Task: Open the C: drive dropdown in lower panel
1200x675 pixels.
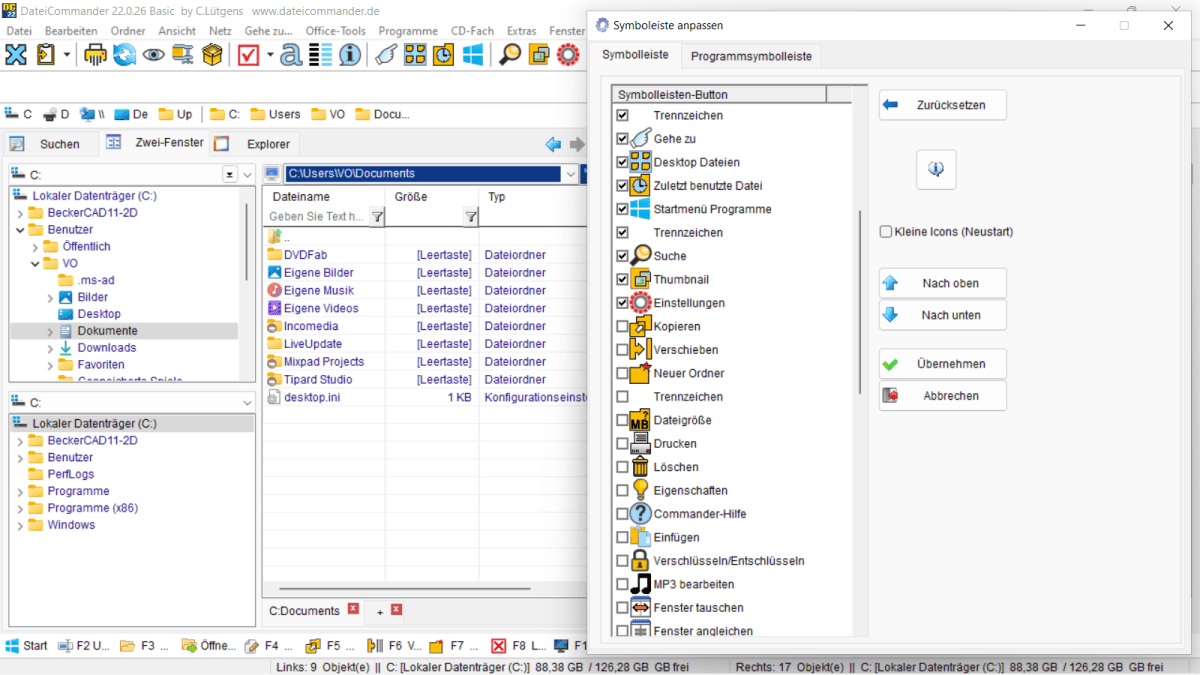Action: [x=247, y=403]
